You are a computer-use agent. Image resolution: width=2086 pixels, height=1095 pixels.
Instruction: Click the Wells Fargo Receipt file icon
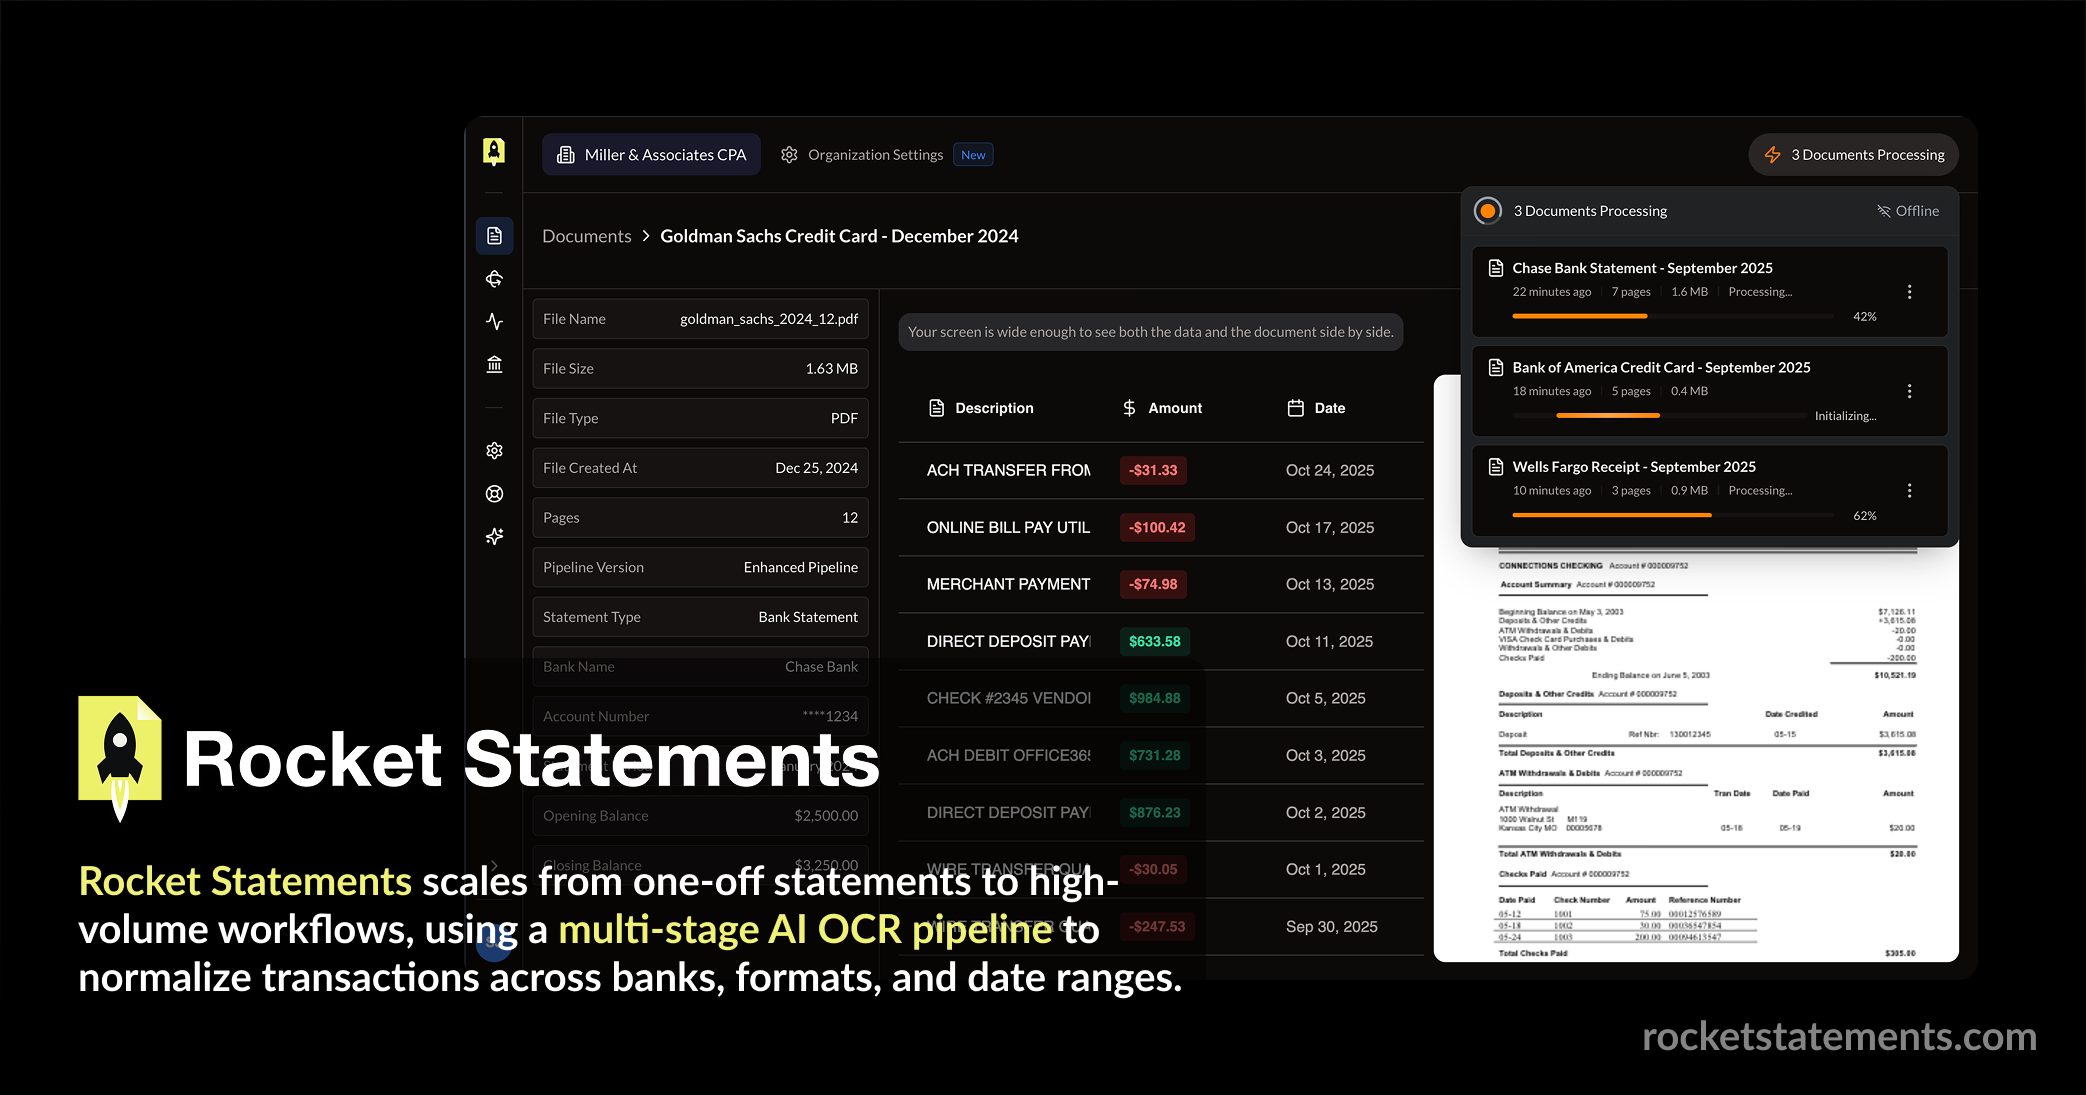[1496, 467]
